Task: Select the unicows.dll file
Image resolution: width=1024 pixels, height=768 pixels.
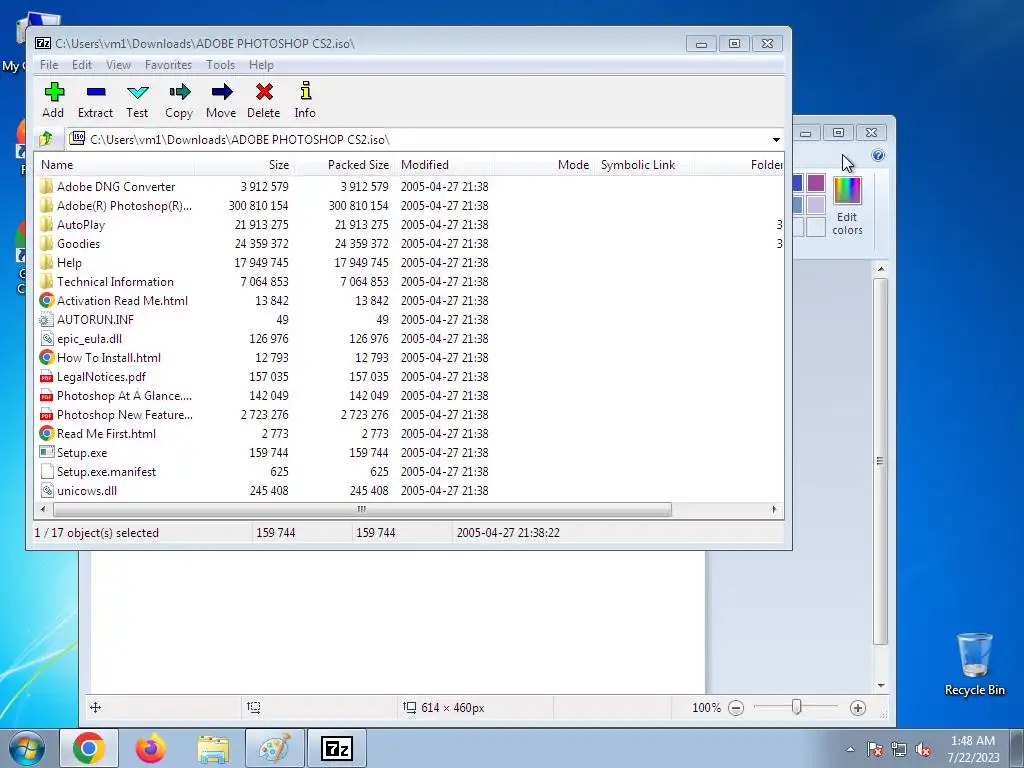Action: [x=87, y=490]
